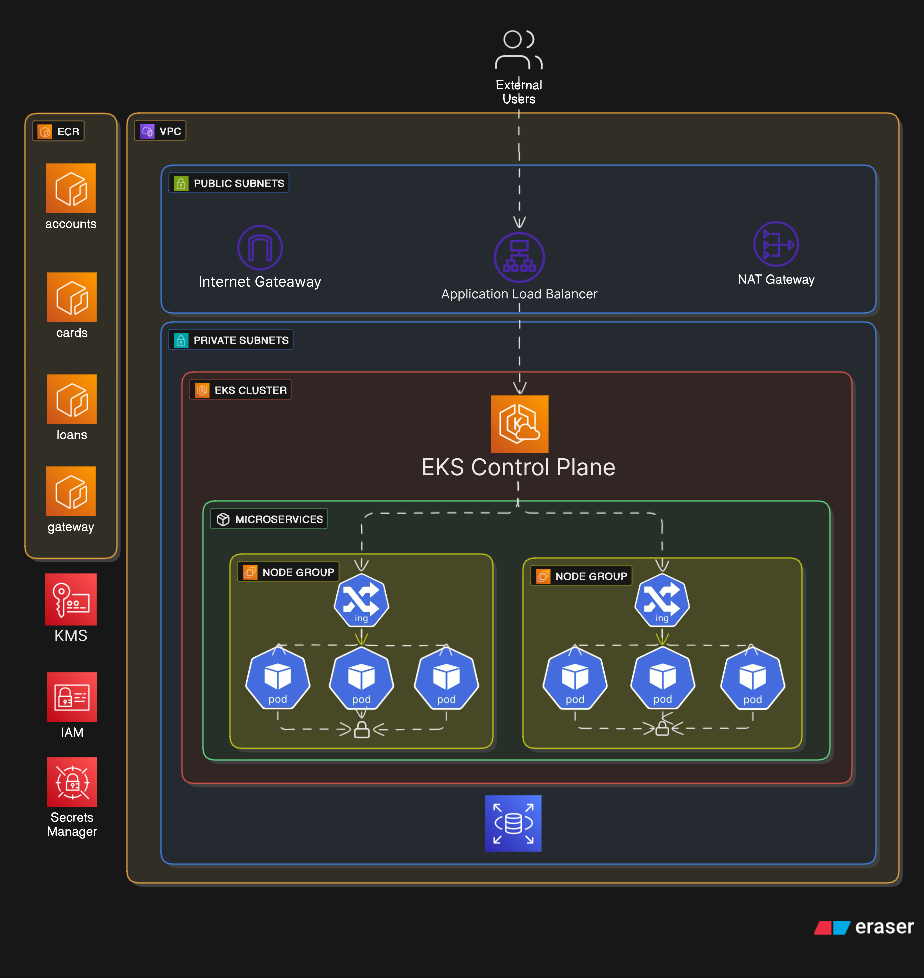This screenshot has height=978, width=924.
Task: Select the ECR cards repository icon
Action: (72, 297)
